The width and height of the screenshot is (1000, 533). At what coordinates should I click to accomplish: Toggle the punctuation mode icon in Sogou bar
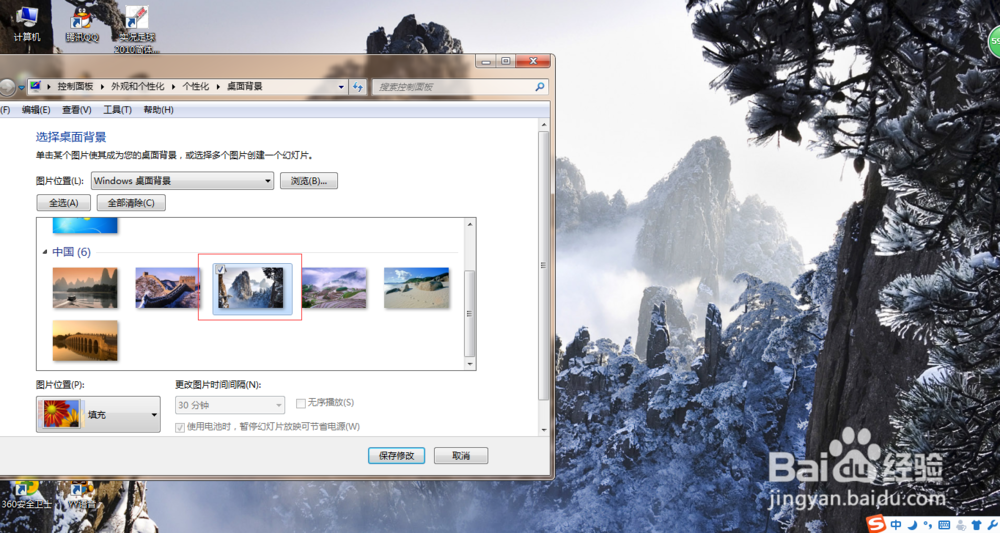pyautogui.click(x=928, y=526)
